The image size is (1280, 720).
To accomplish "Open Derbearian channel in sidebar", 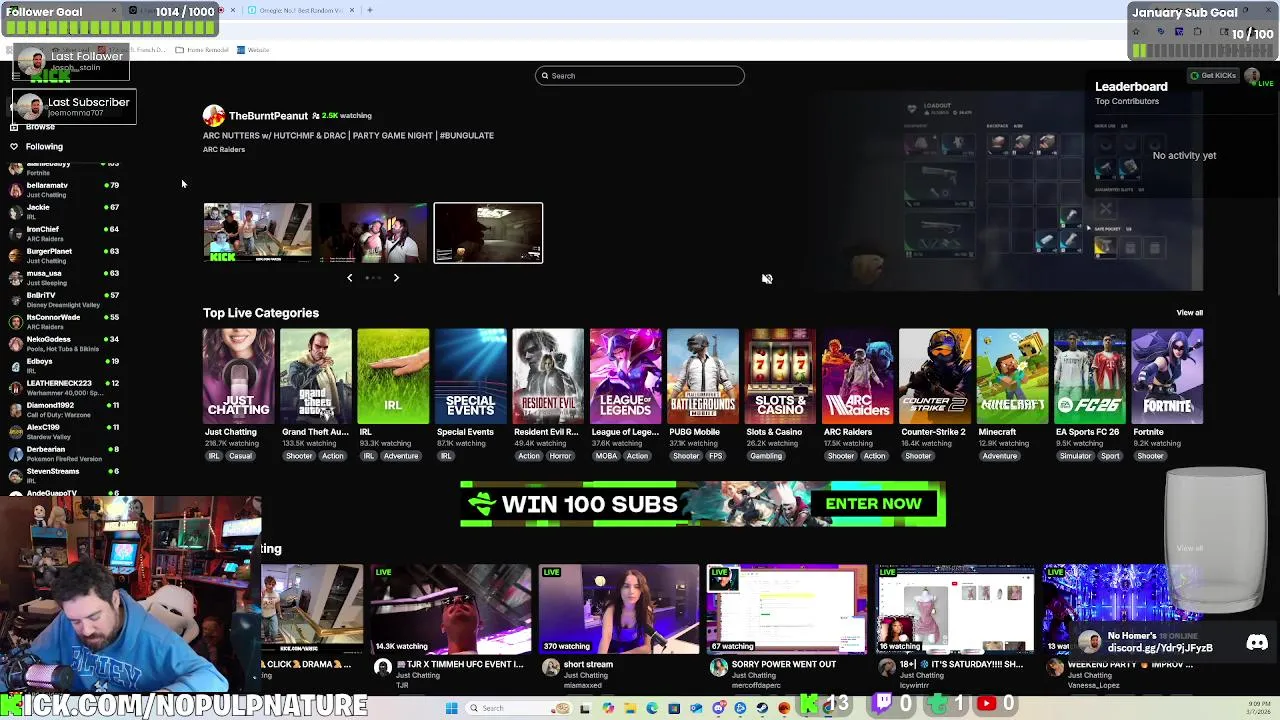I will 65,454.
